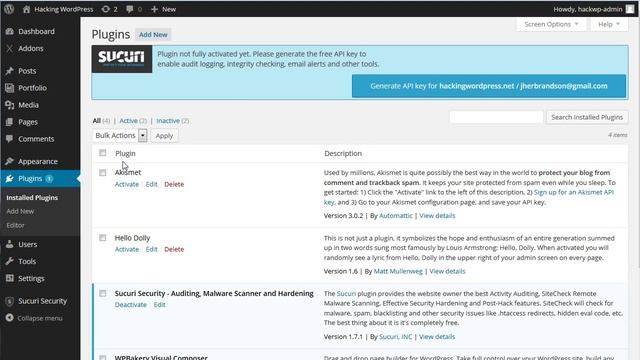This screenshot has height=360, width=640.
Task: Click Add New button beside Plugins heading
Action: (x=153, y=35)
